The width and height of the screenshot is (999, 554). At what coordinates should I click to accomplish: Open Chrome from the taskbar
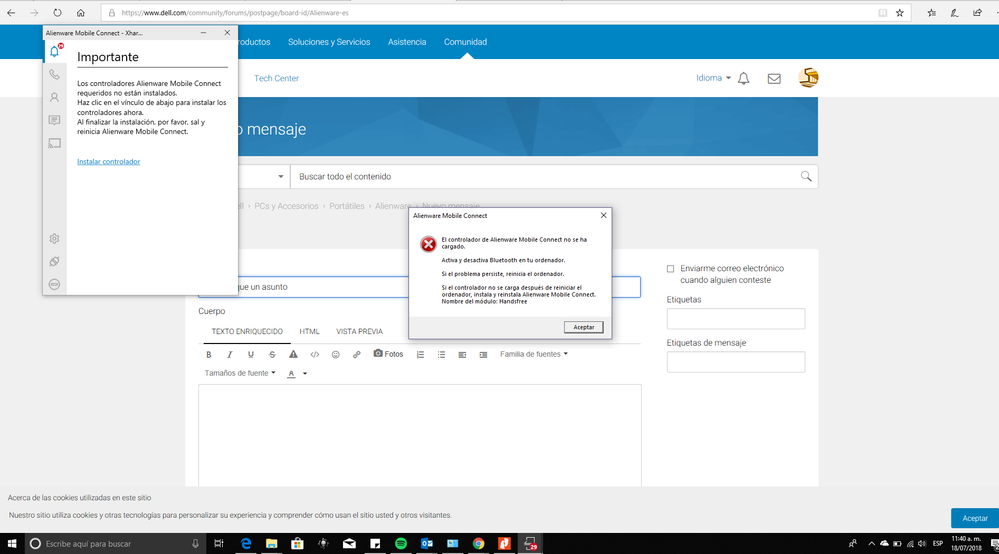pyautogui.click(x=478, y=543)
